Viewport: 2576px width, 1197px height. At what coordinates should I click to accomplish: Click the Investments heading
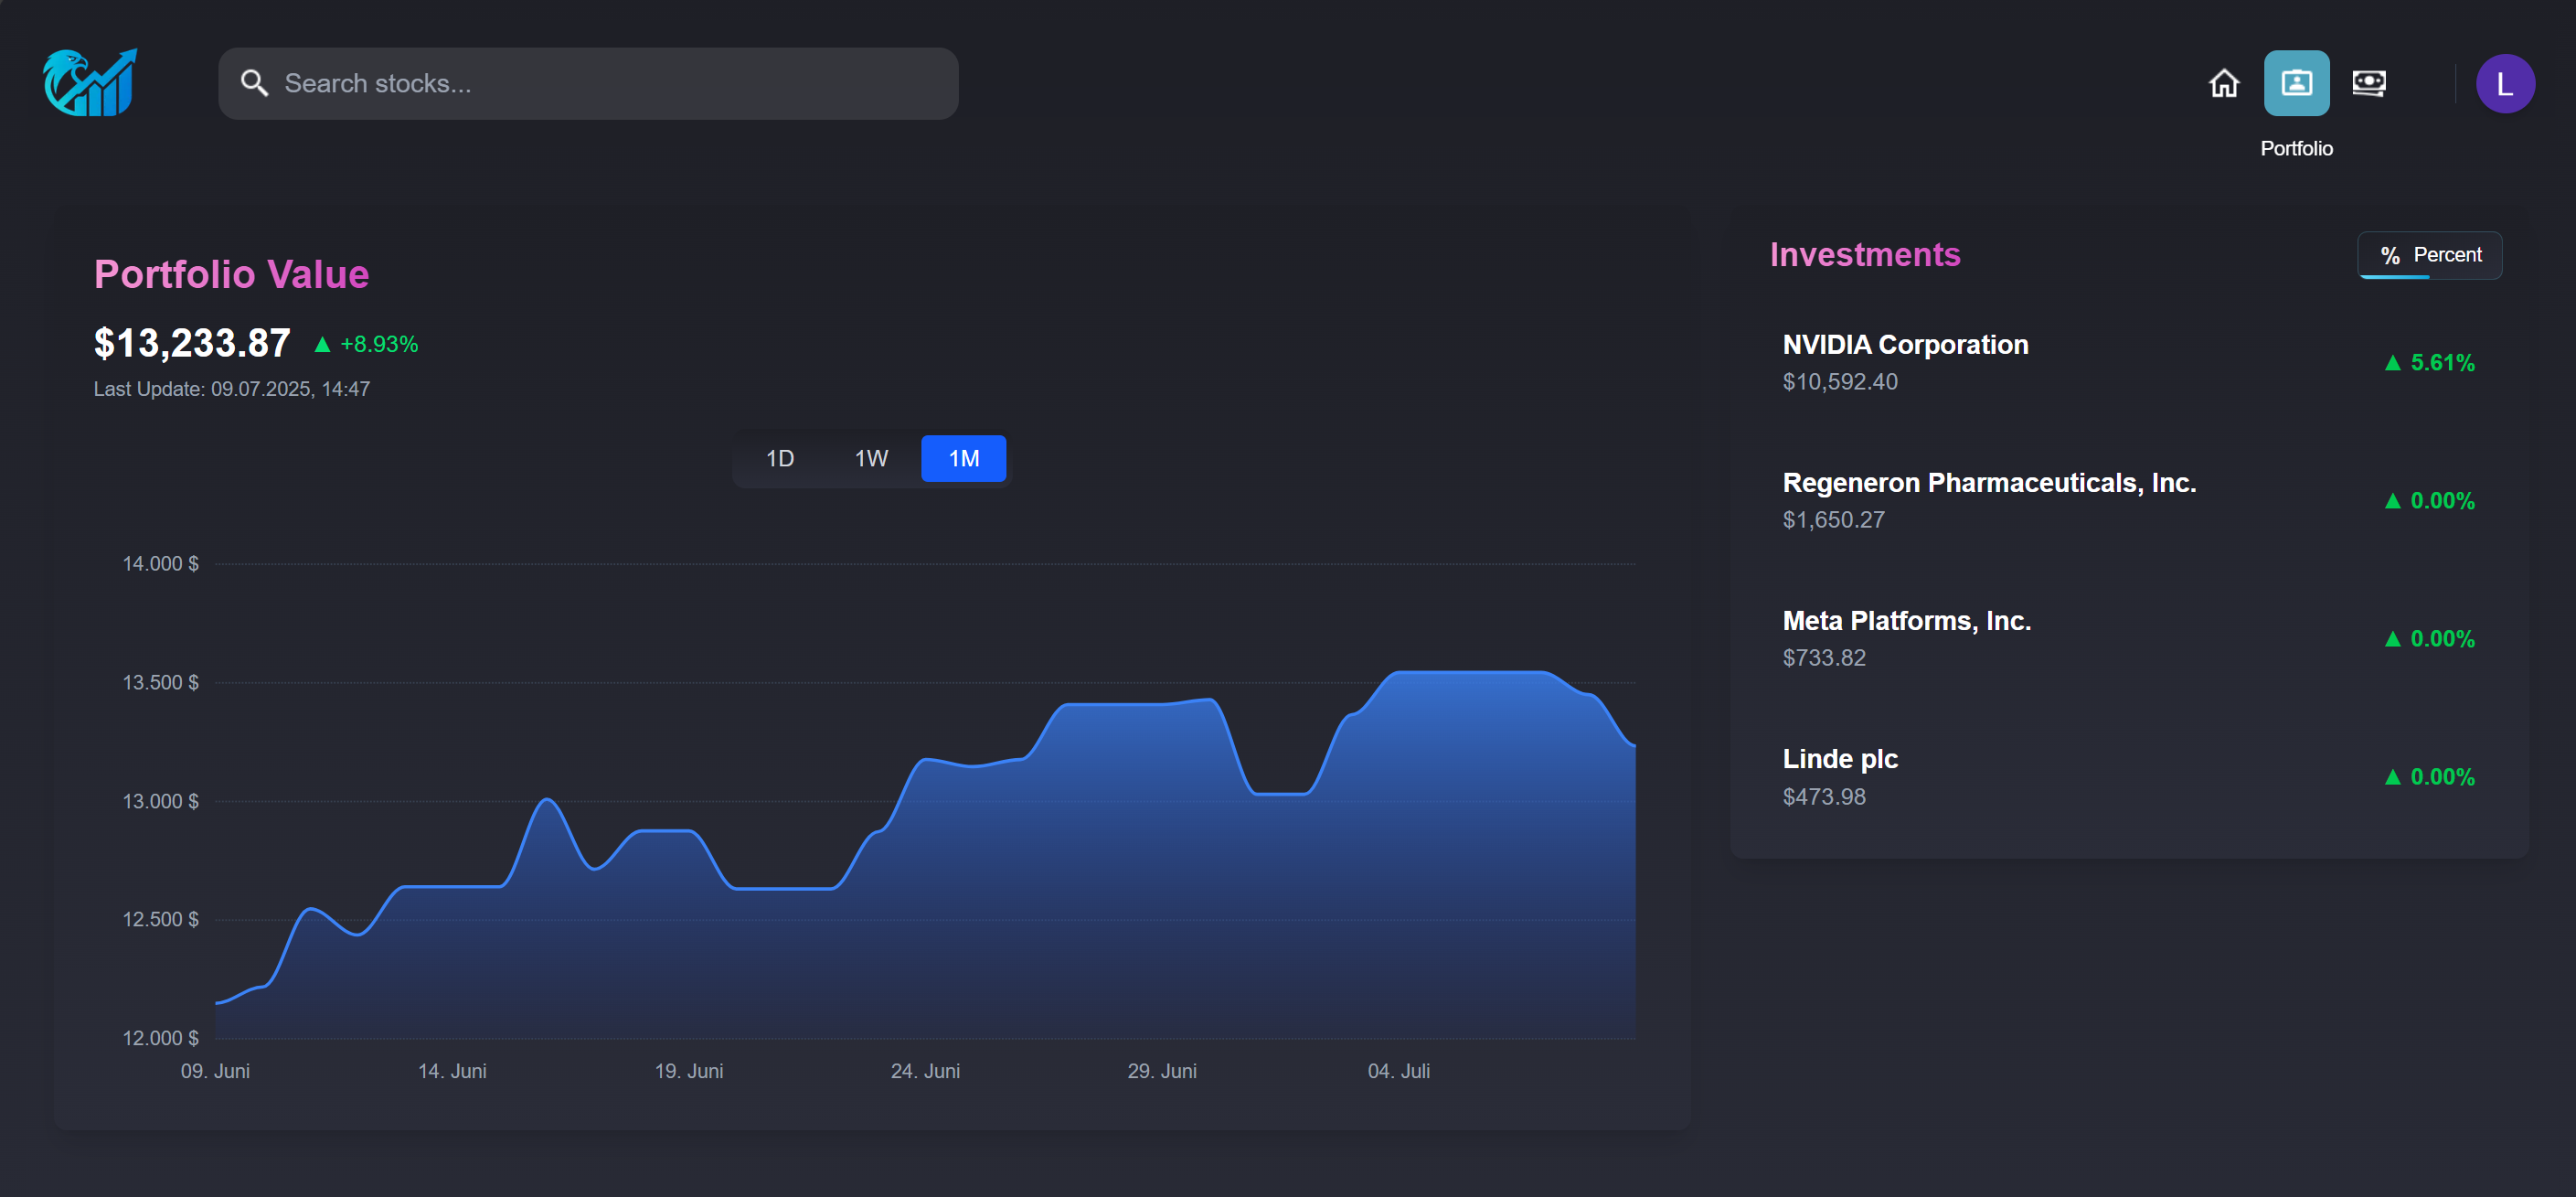pyautogui.click(x=1865, y=254)
